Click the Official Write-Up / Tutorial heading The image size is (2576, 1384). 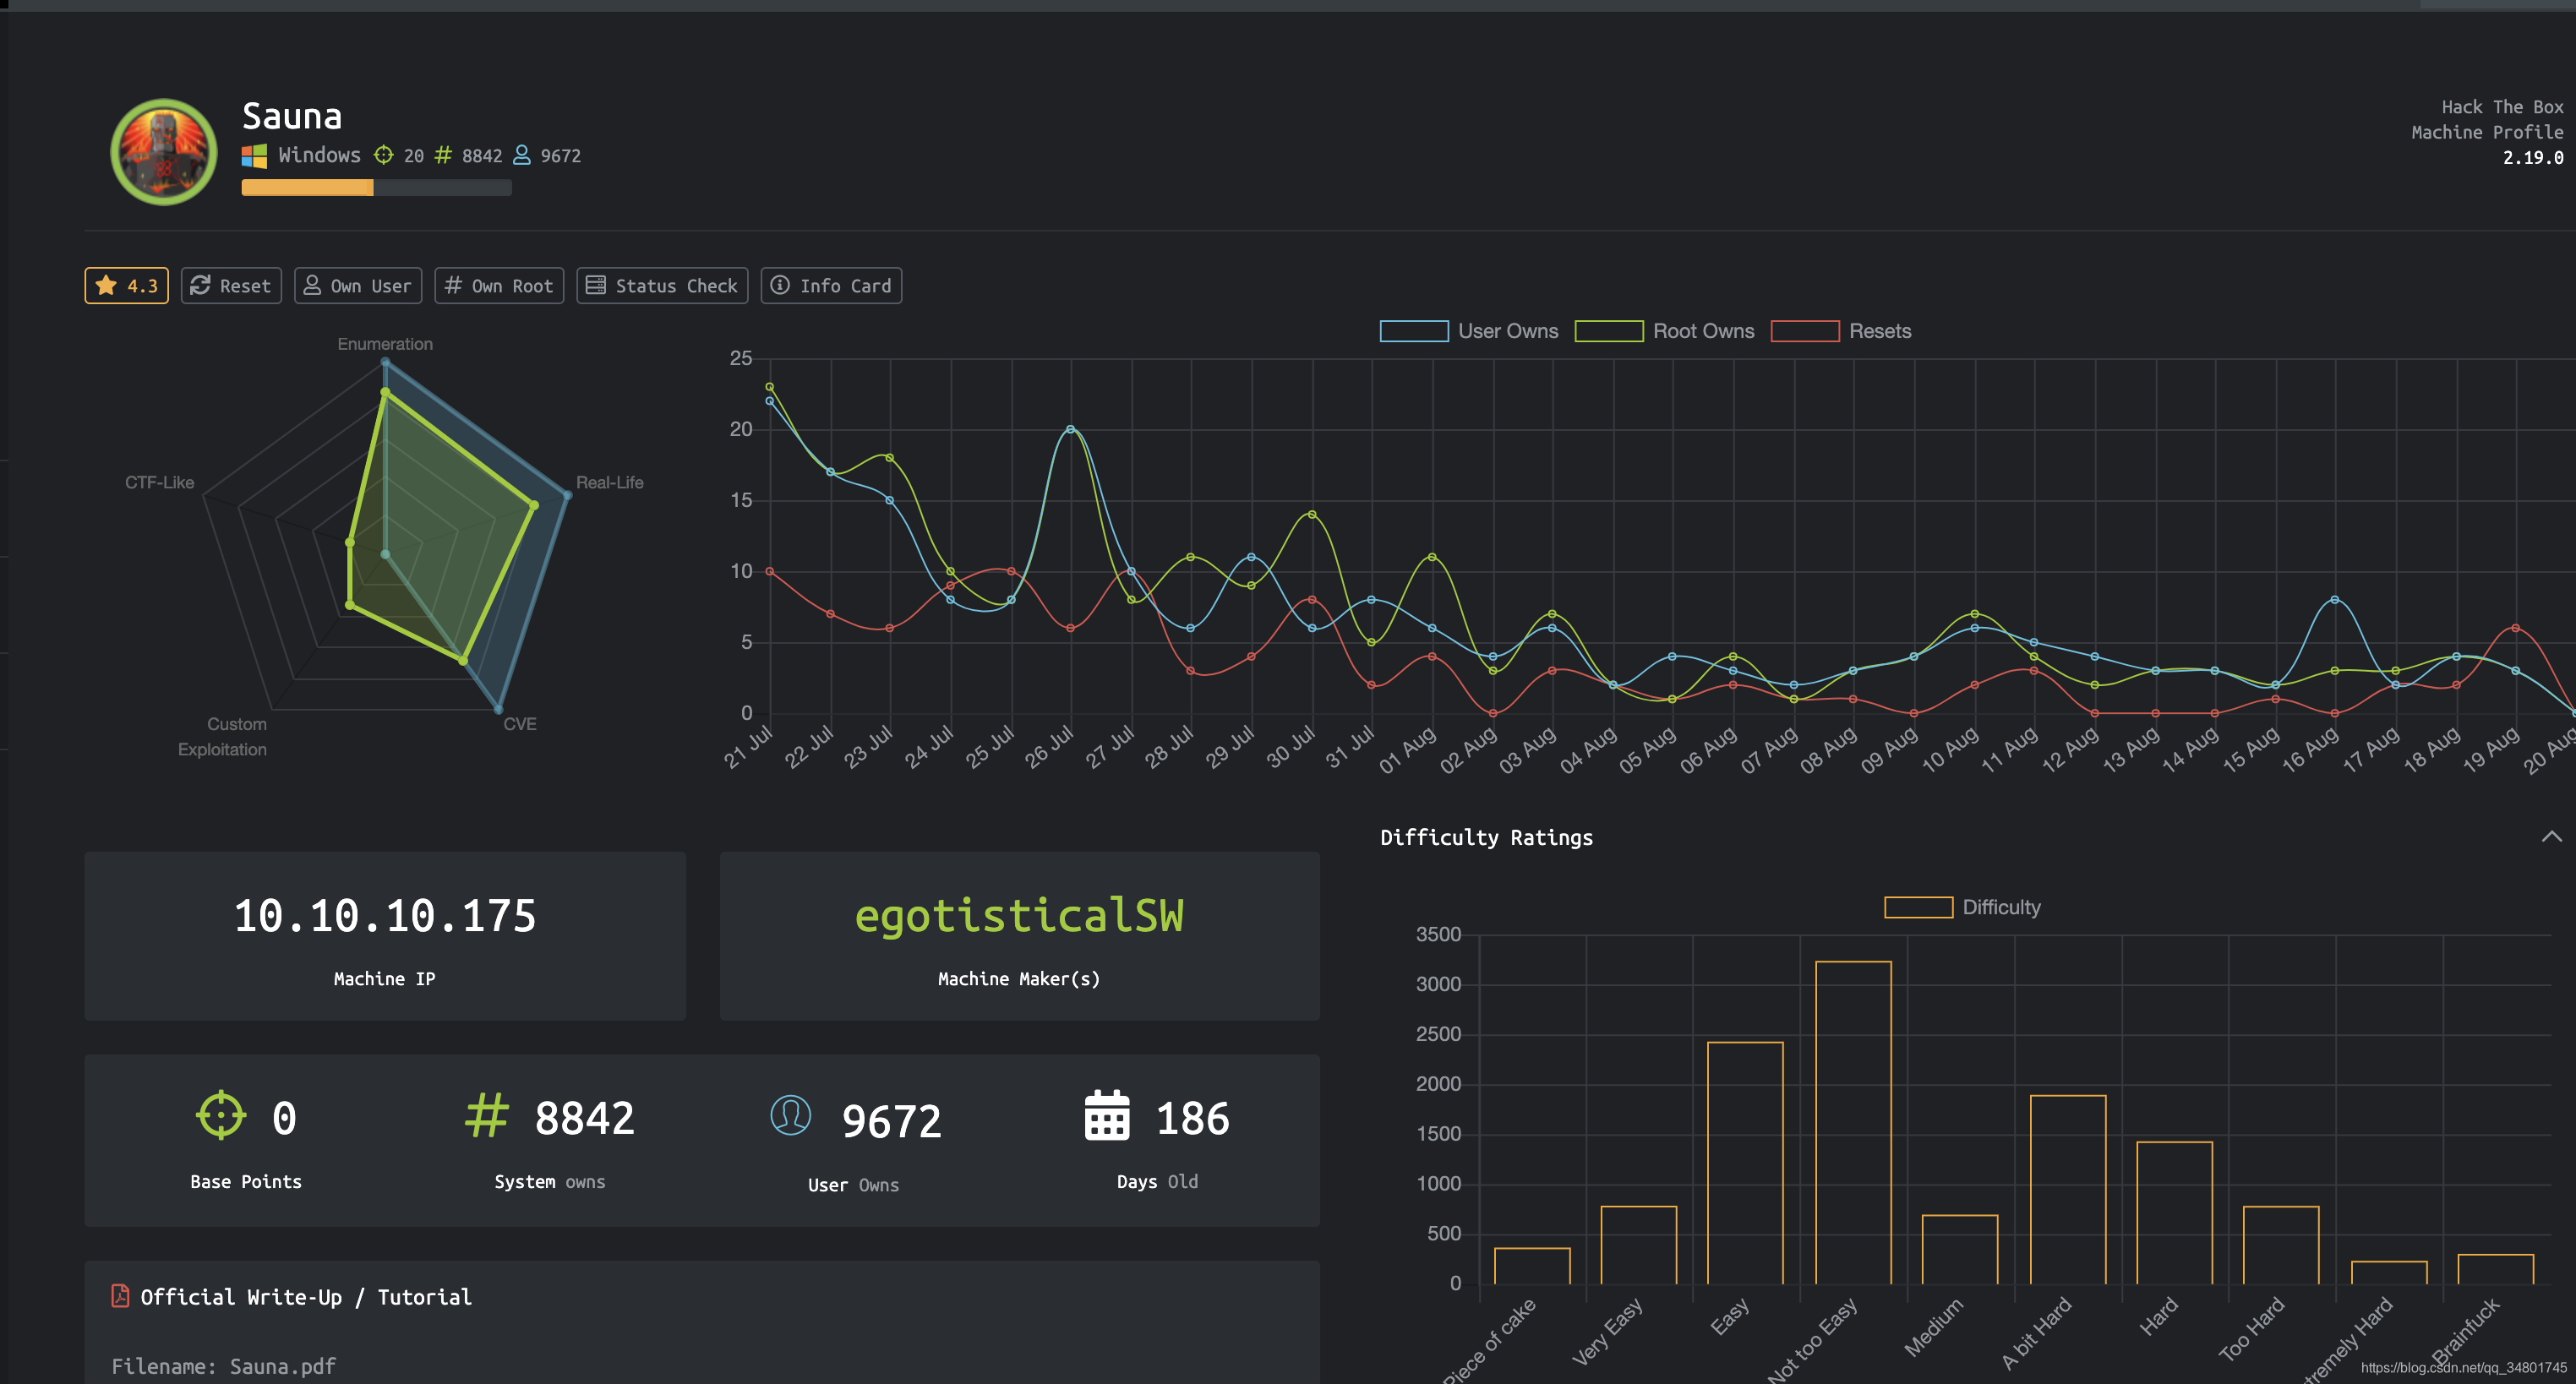point(306,1297)
